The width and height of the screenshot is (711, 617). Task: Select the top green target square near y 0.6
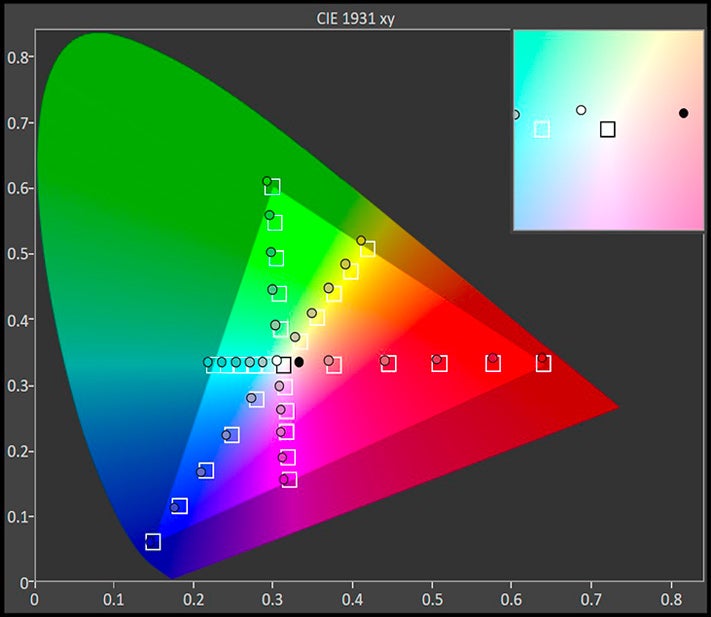[x=273, y=187]
